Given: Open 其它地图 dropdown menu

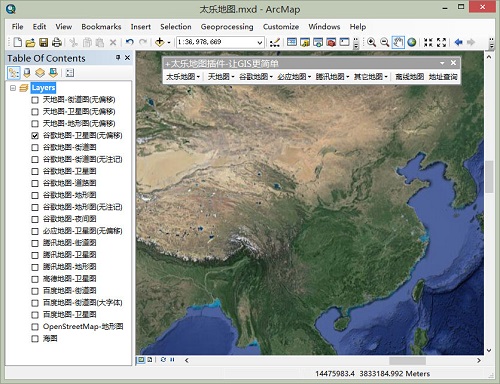Looking at the screenshot, I should (371, 77).
